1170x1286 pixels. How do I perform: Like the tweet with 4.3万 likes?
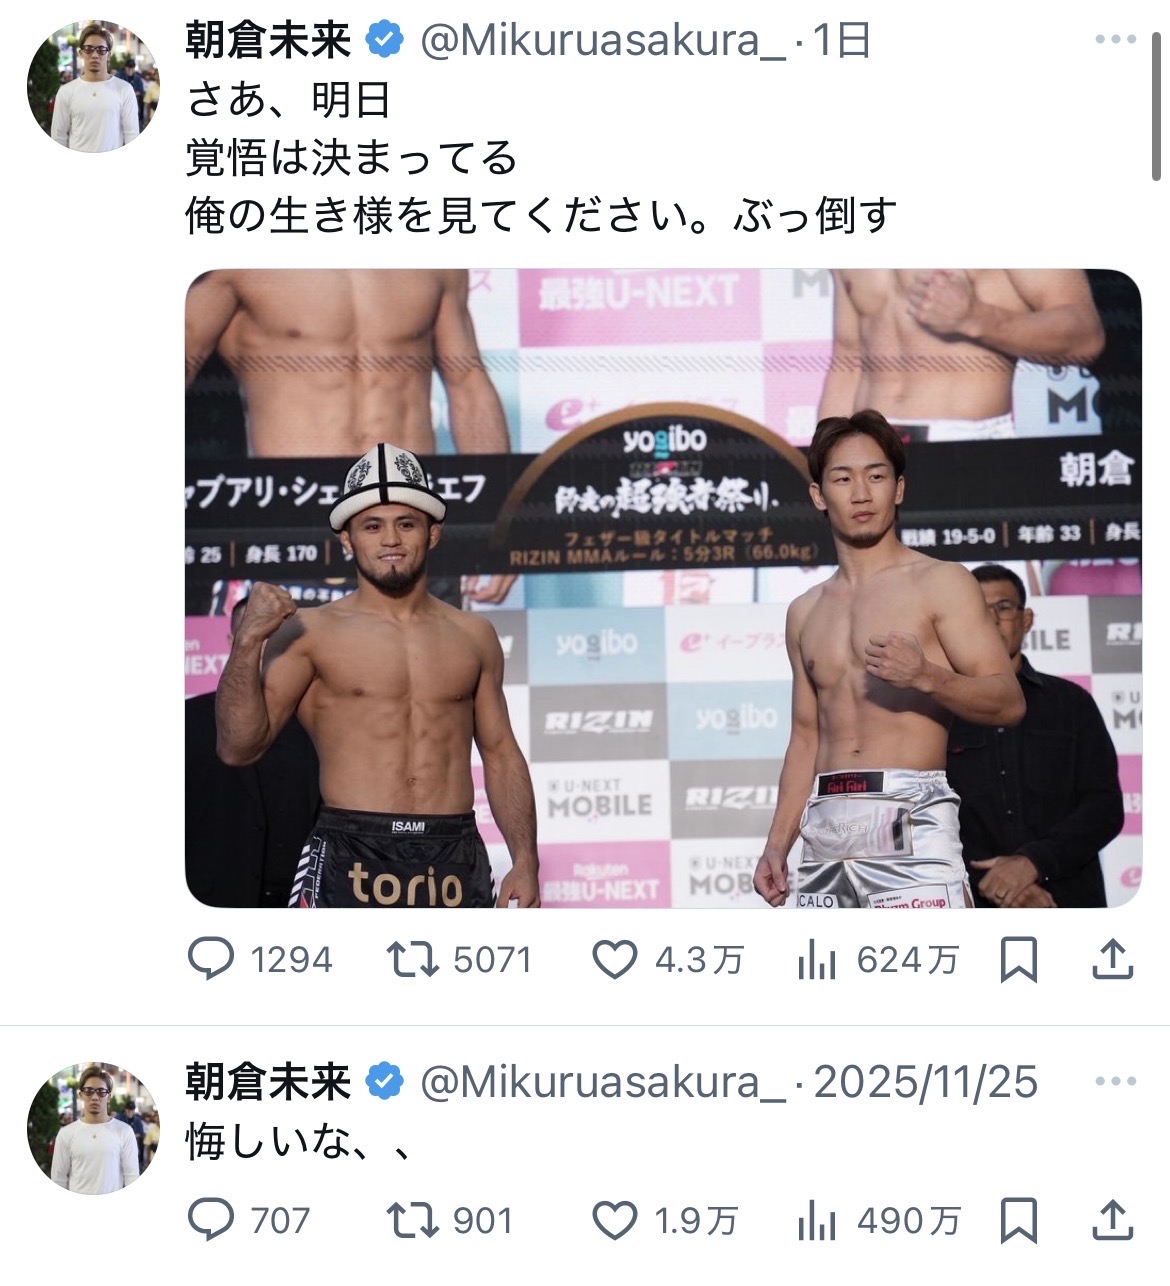(616, 960)
